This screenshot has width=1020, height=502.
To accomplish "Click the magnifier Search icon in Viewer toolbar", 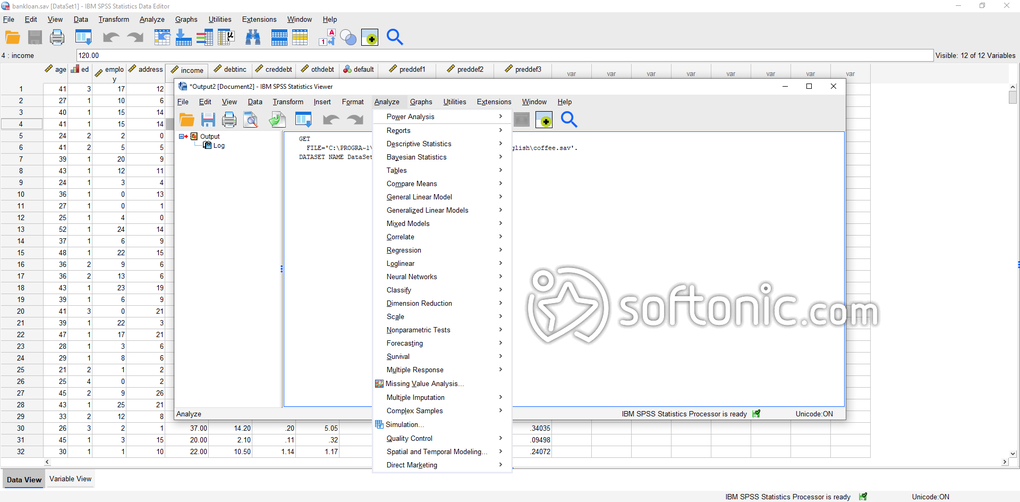I will click(569, 119).
